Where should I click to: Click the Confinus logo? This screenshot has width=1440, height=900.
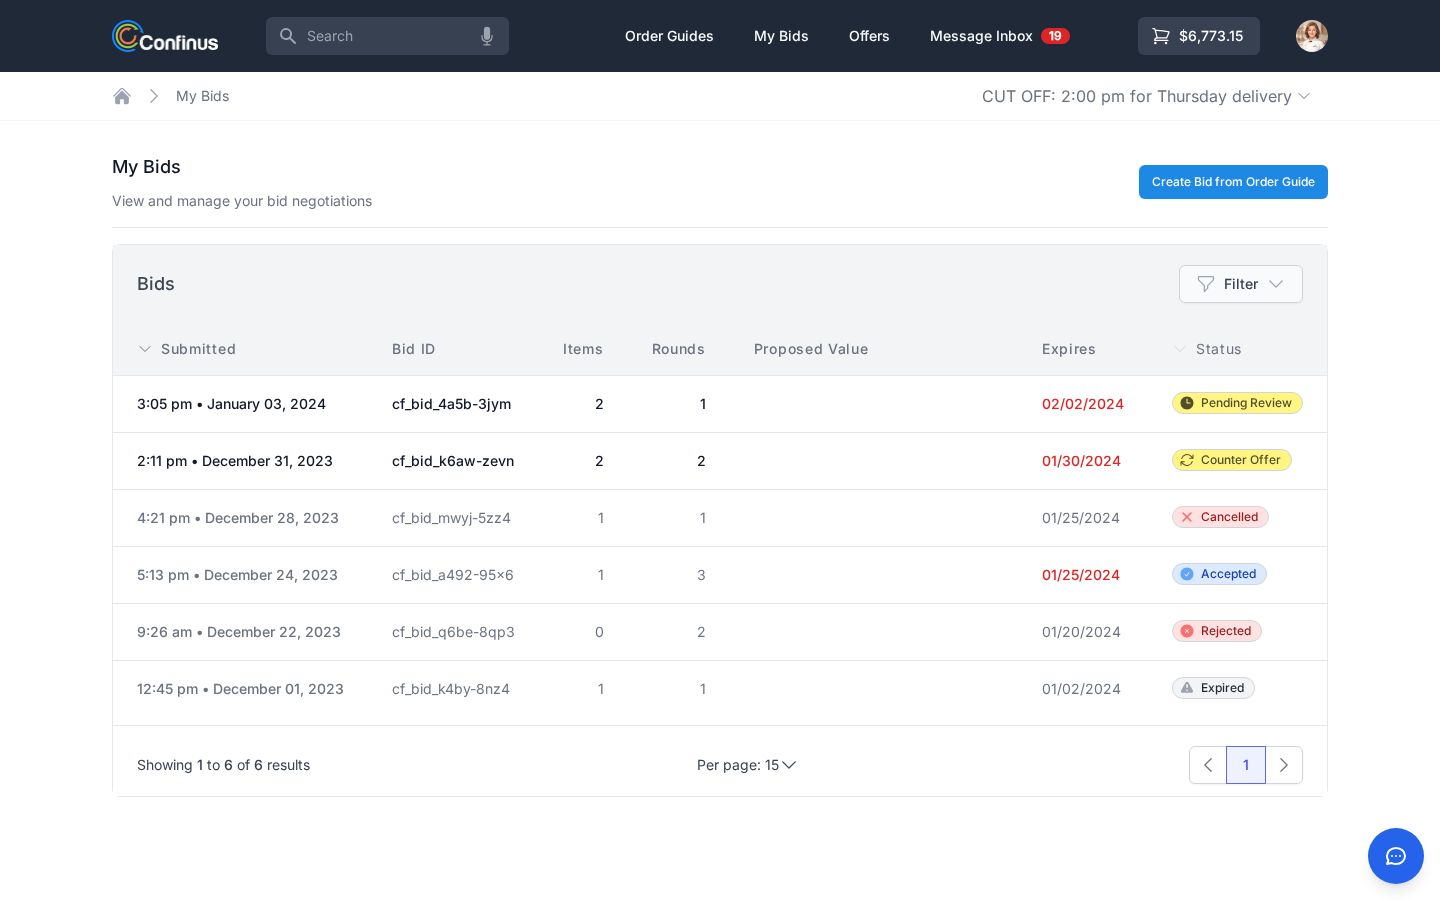coord(165,36)
